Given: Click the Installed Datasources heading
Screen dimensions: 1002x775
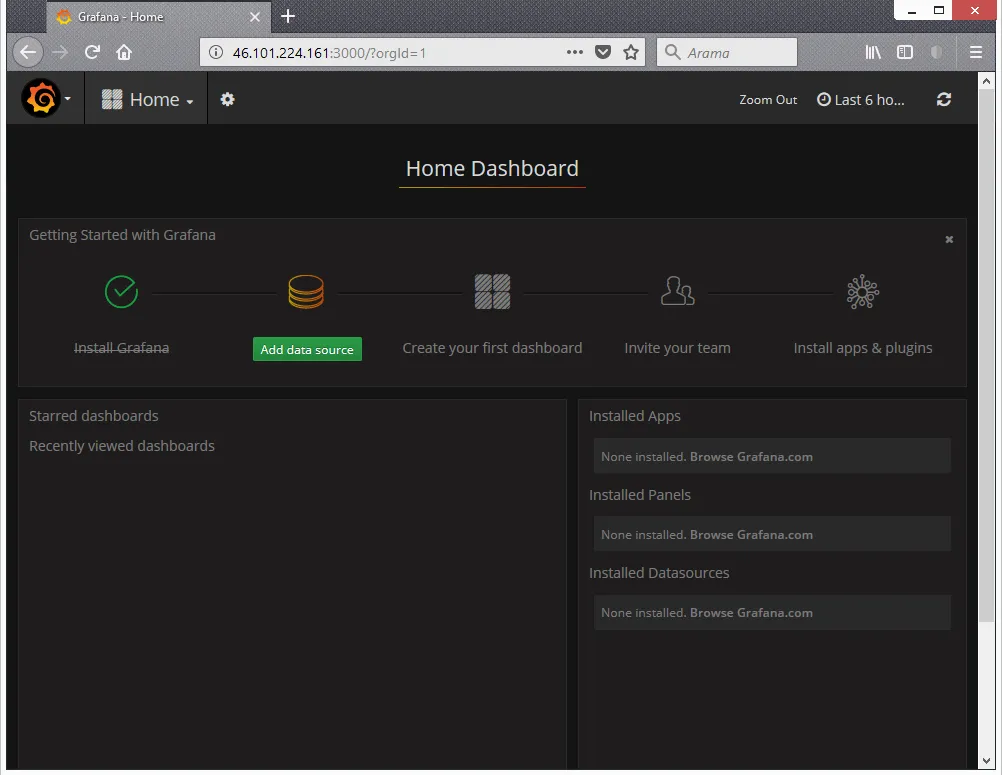Looking at the screenshot, I should pos(659,573).
